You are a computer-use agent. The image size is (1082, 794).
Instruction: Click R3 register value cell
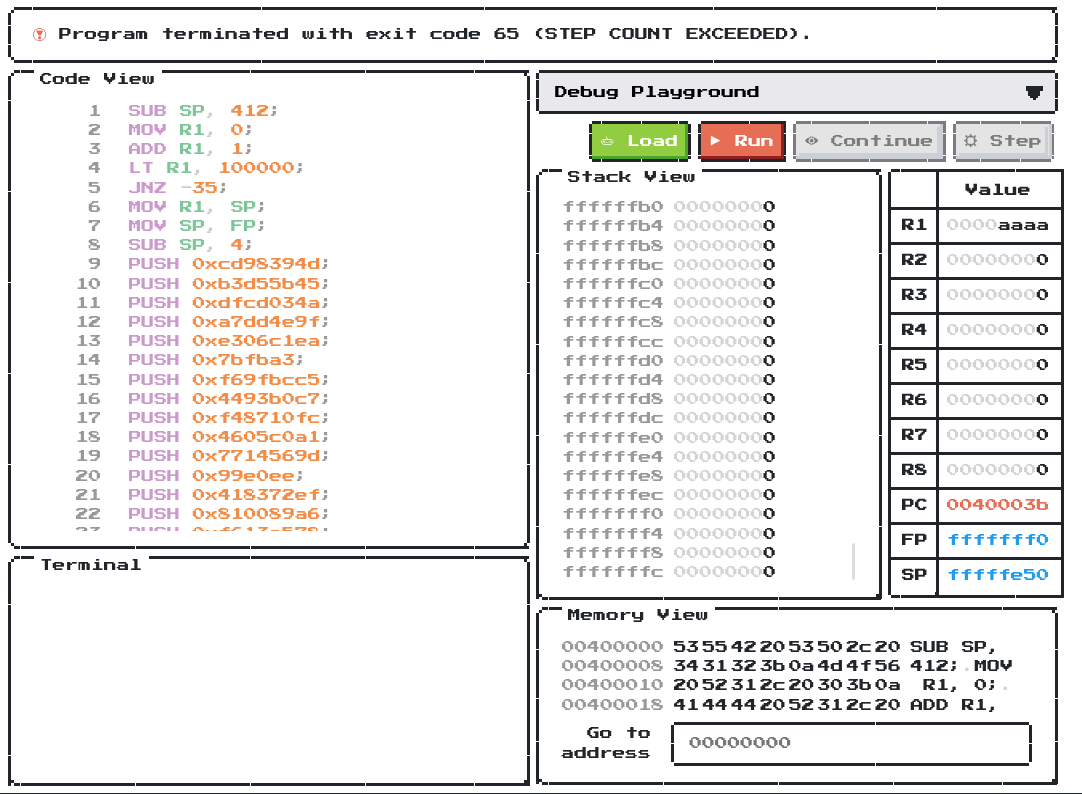[998, 295]
